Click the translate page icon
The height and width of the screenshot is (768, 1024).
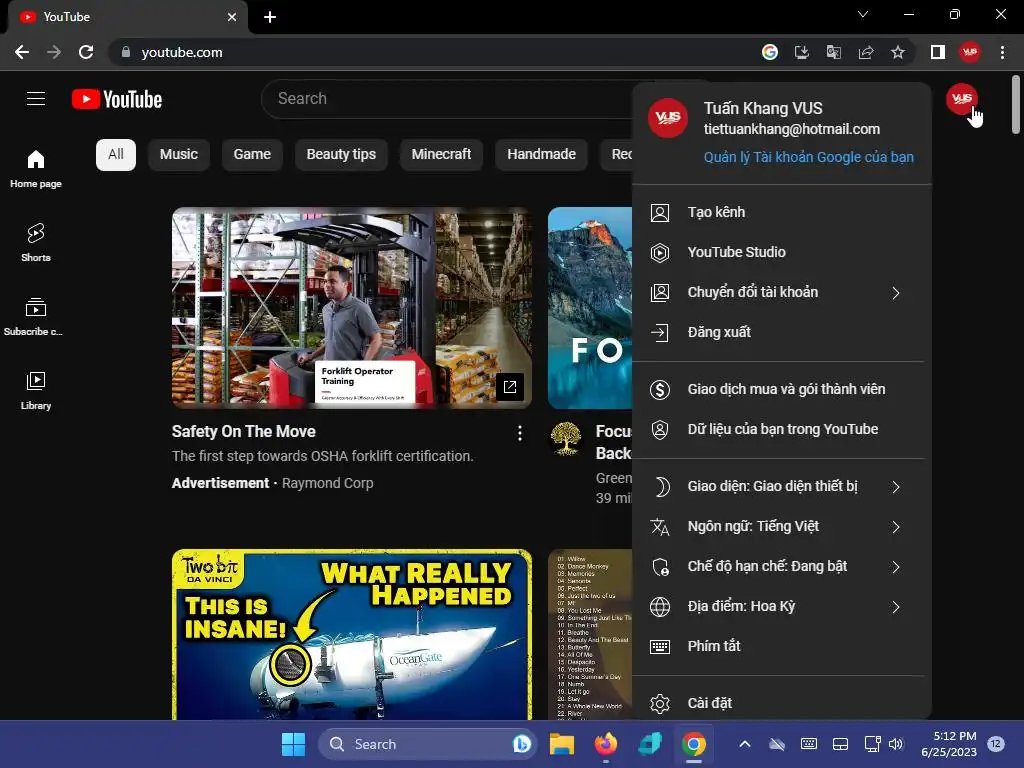(x=834, y=52)
